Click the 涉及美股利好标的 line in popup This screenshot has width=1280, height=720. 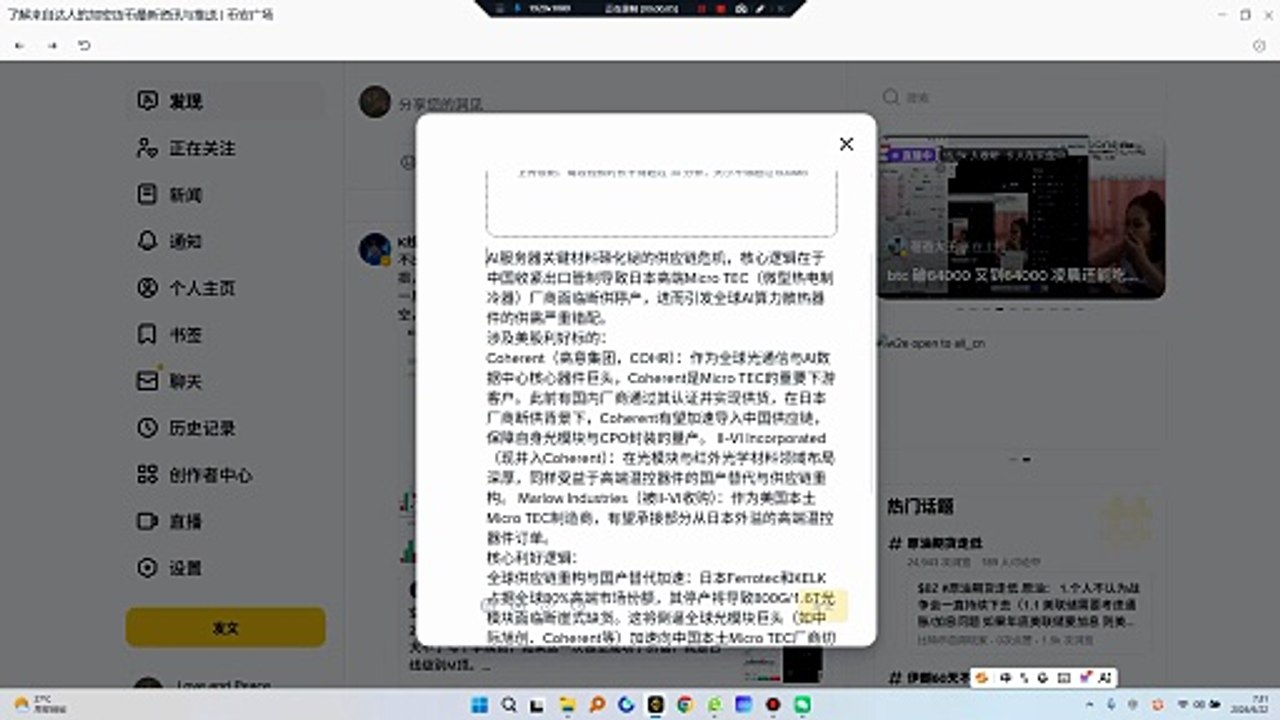coord(546,337)
